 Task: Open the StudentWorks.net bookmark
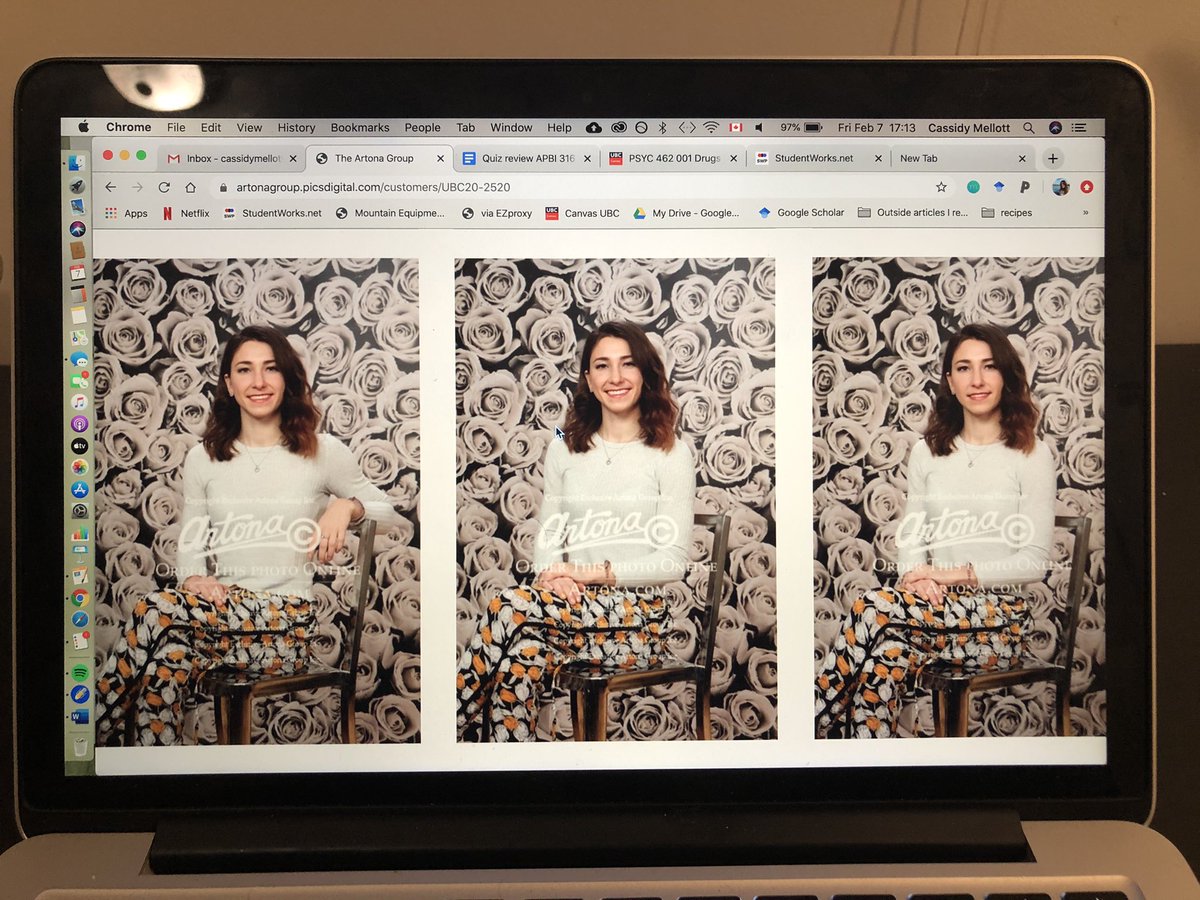click(273, 213)
